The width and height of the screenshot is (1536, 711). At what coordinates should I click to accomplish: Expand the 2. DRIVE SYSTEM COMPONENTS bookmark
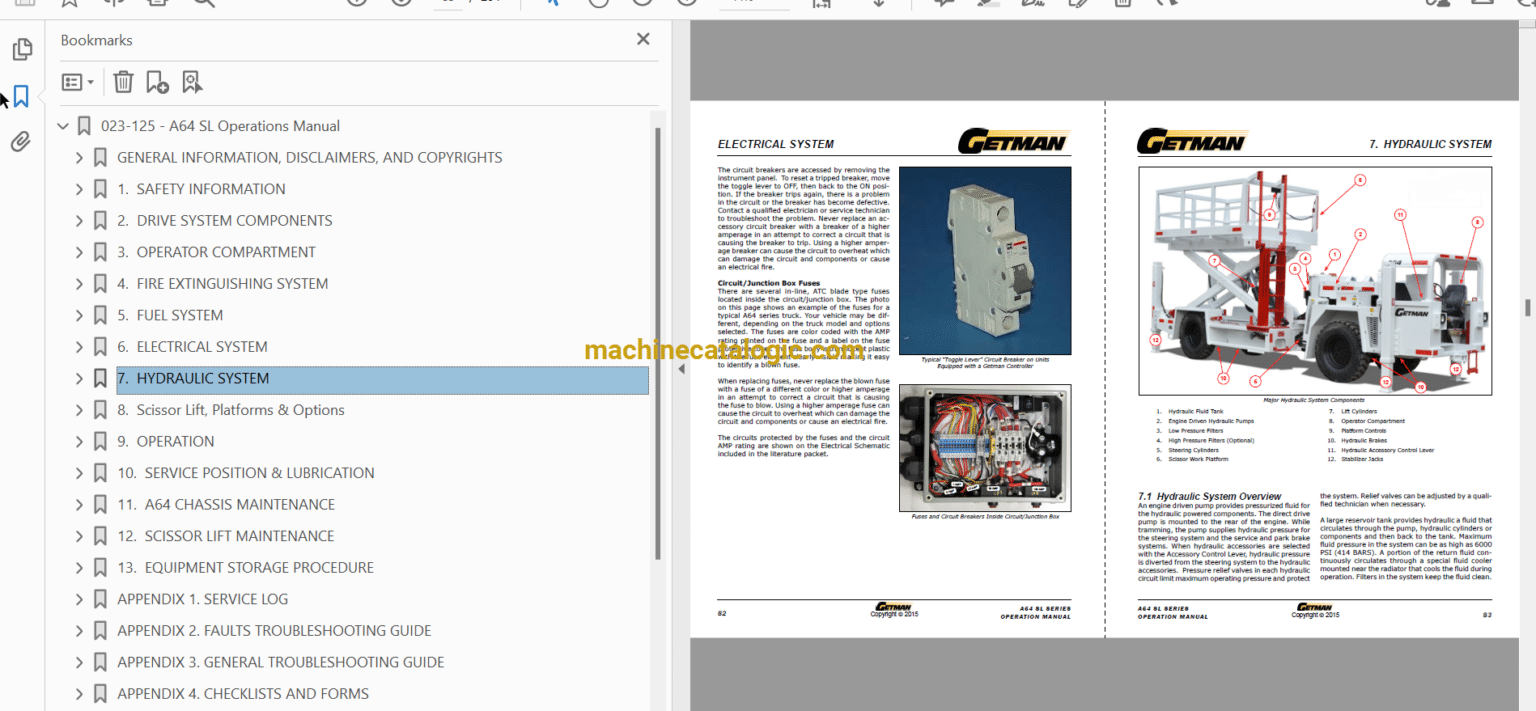80,221
